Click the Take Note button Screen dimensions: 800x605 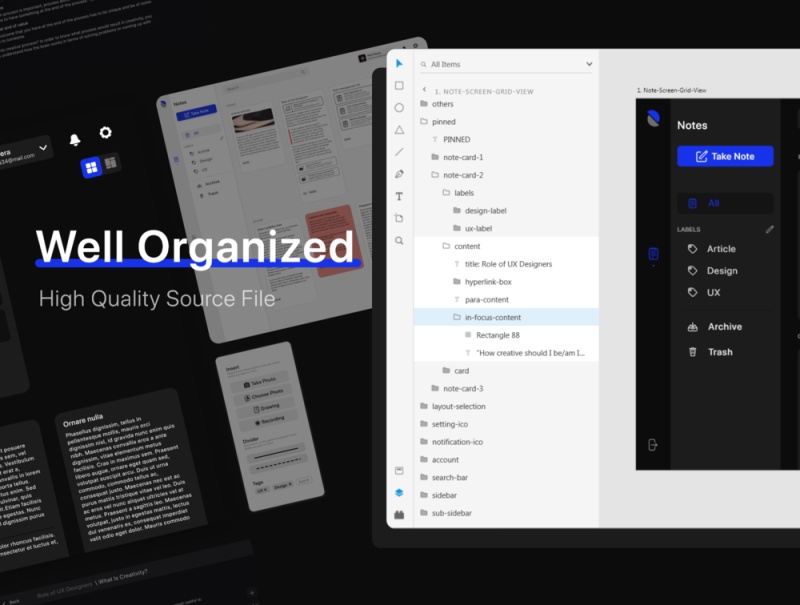click(725, 156)
